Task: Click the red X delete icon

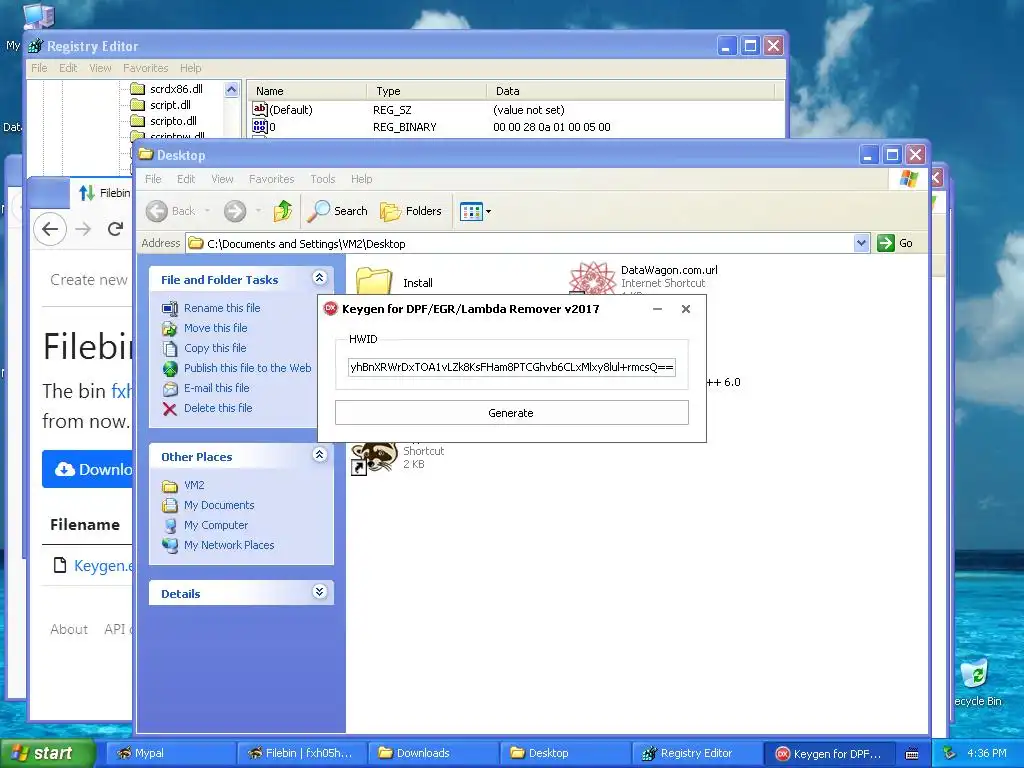Action: coord(170,409)
